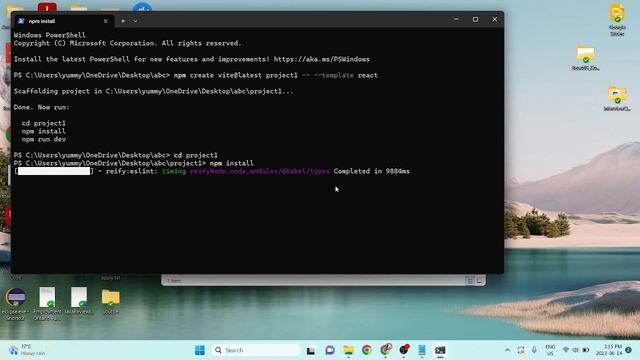Select the upper right folder desktop icon
Viewport: 640px width, 360px height.
pos(586,58)
